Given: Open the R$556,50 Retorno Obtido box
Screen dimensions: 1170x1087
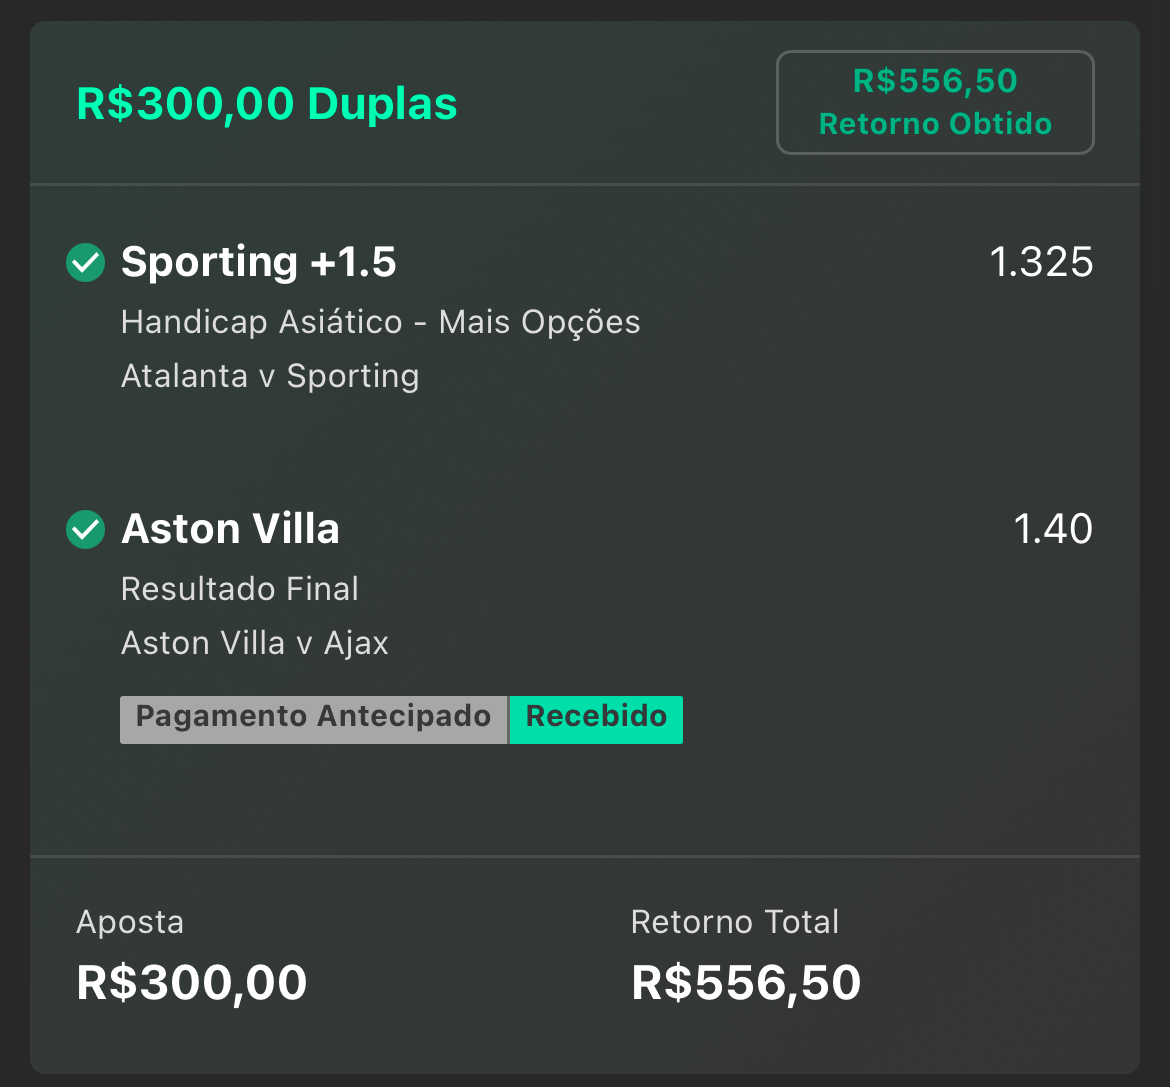Looking at the screenshot, I should pyautogui.click(x=935, y=102).
